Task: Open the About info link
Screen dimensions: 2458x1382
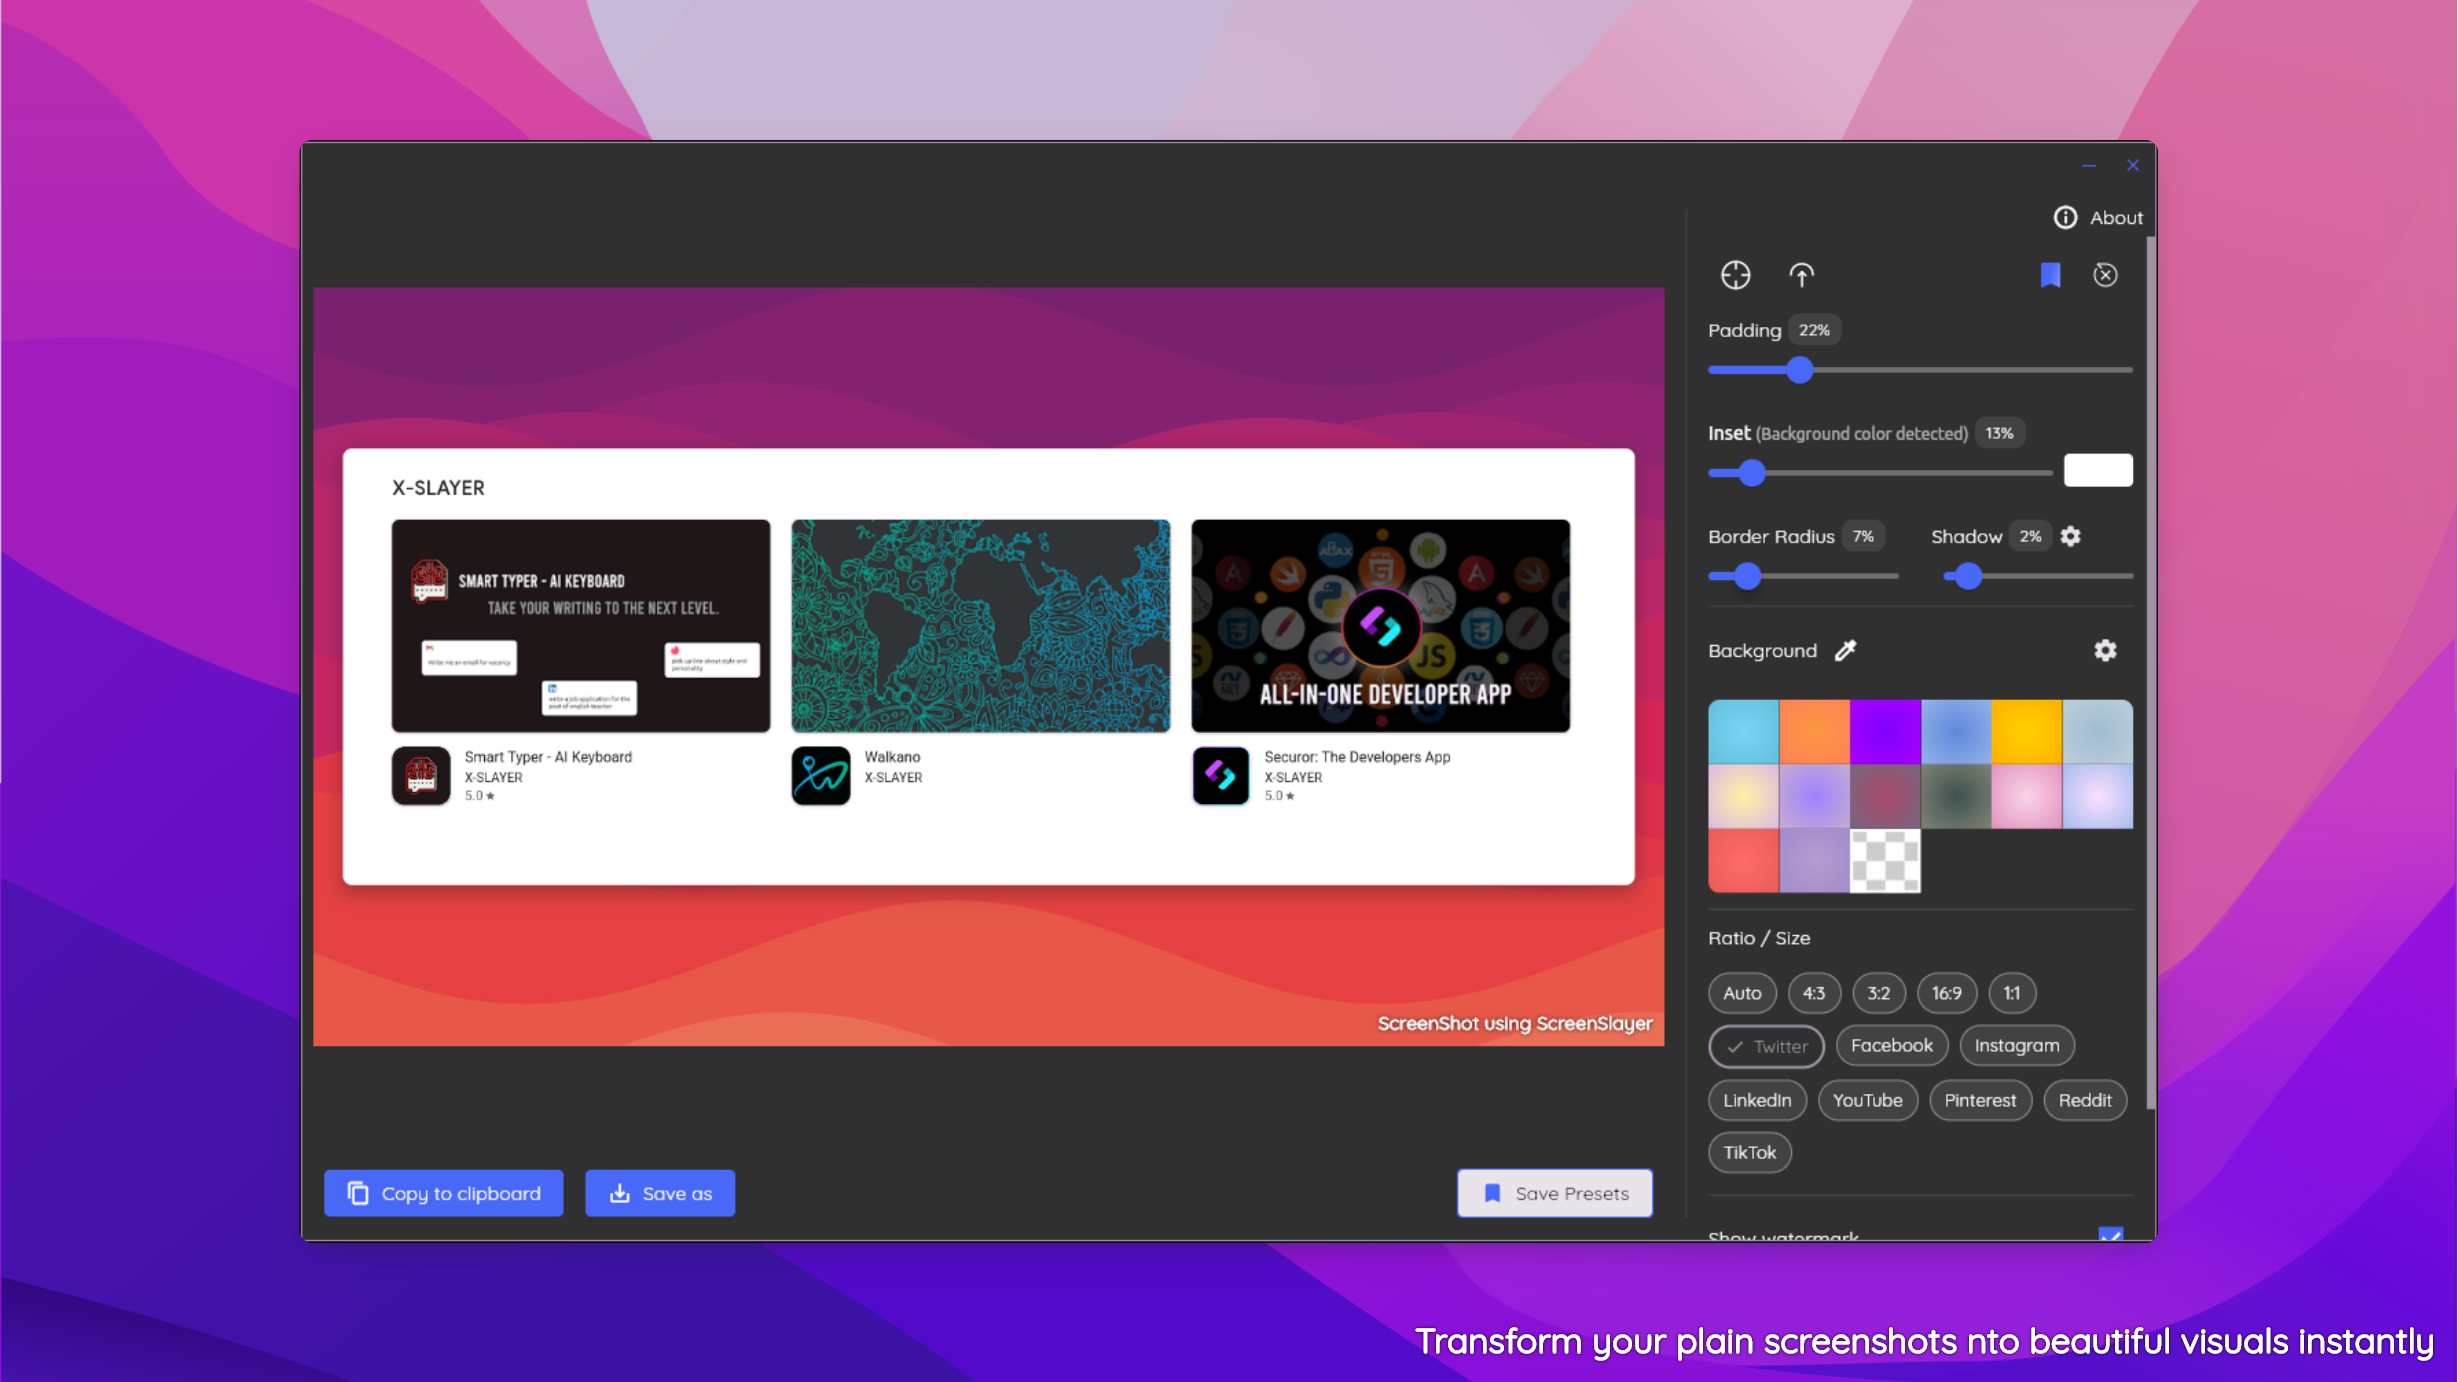Action: [x=2098, y=218]
